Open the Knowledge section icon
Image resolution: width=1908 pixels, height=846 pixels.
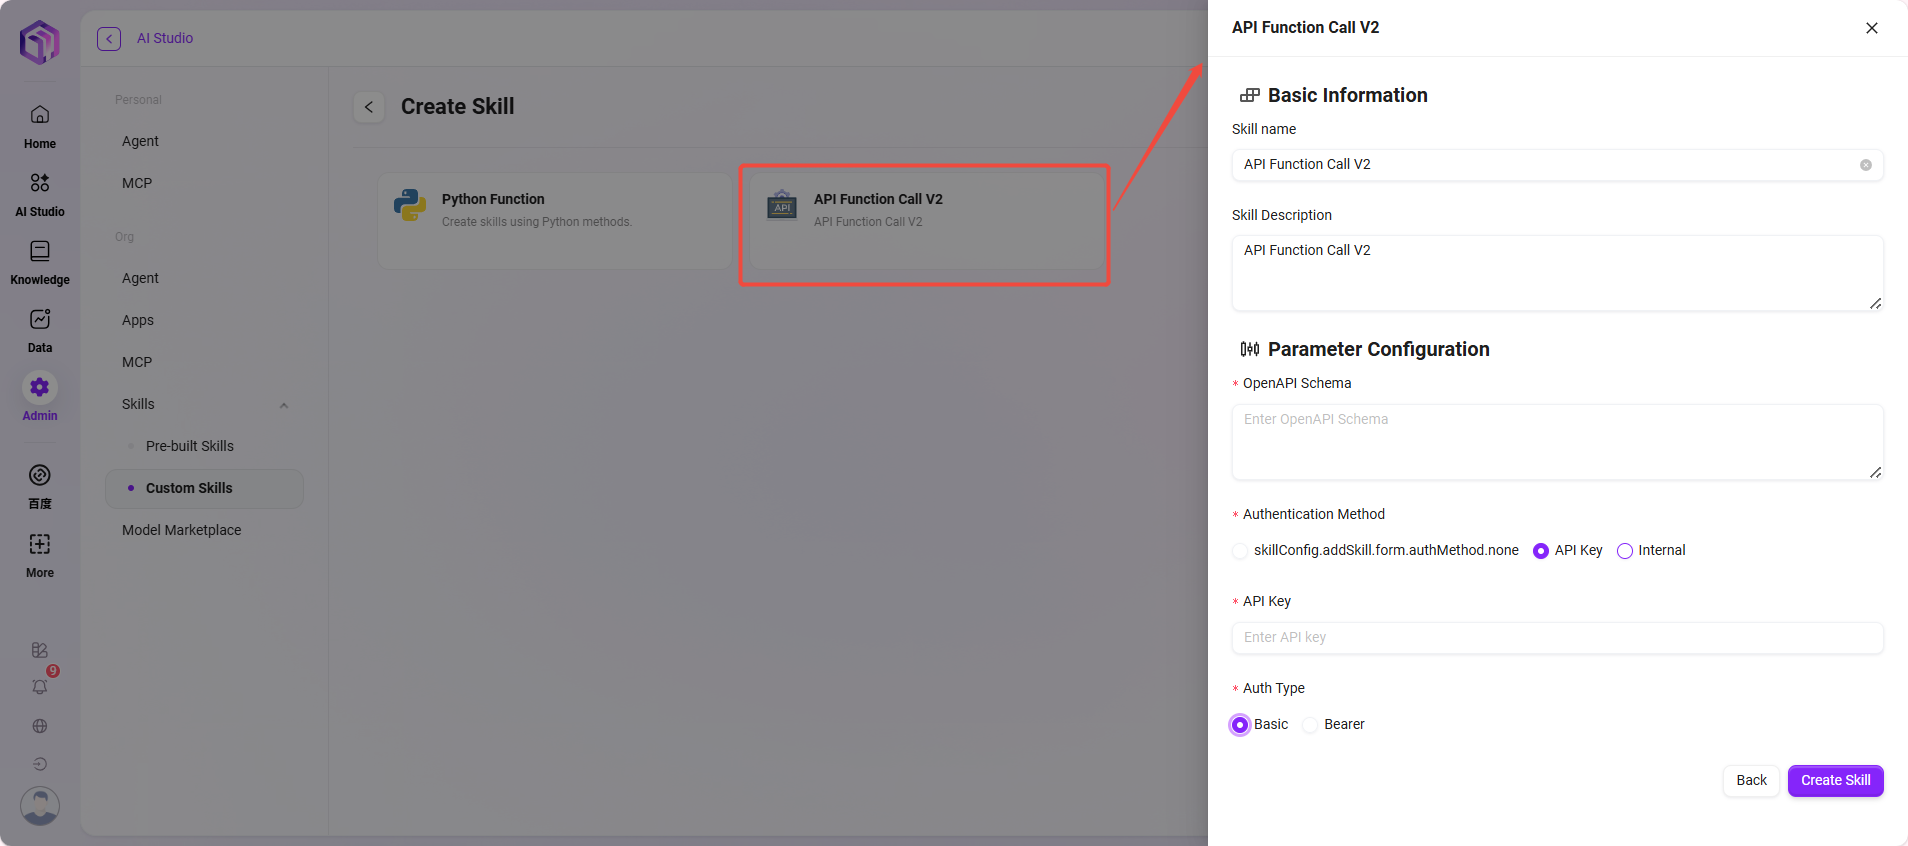tap(40, 251)
